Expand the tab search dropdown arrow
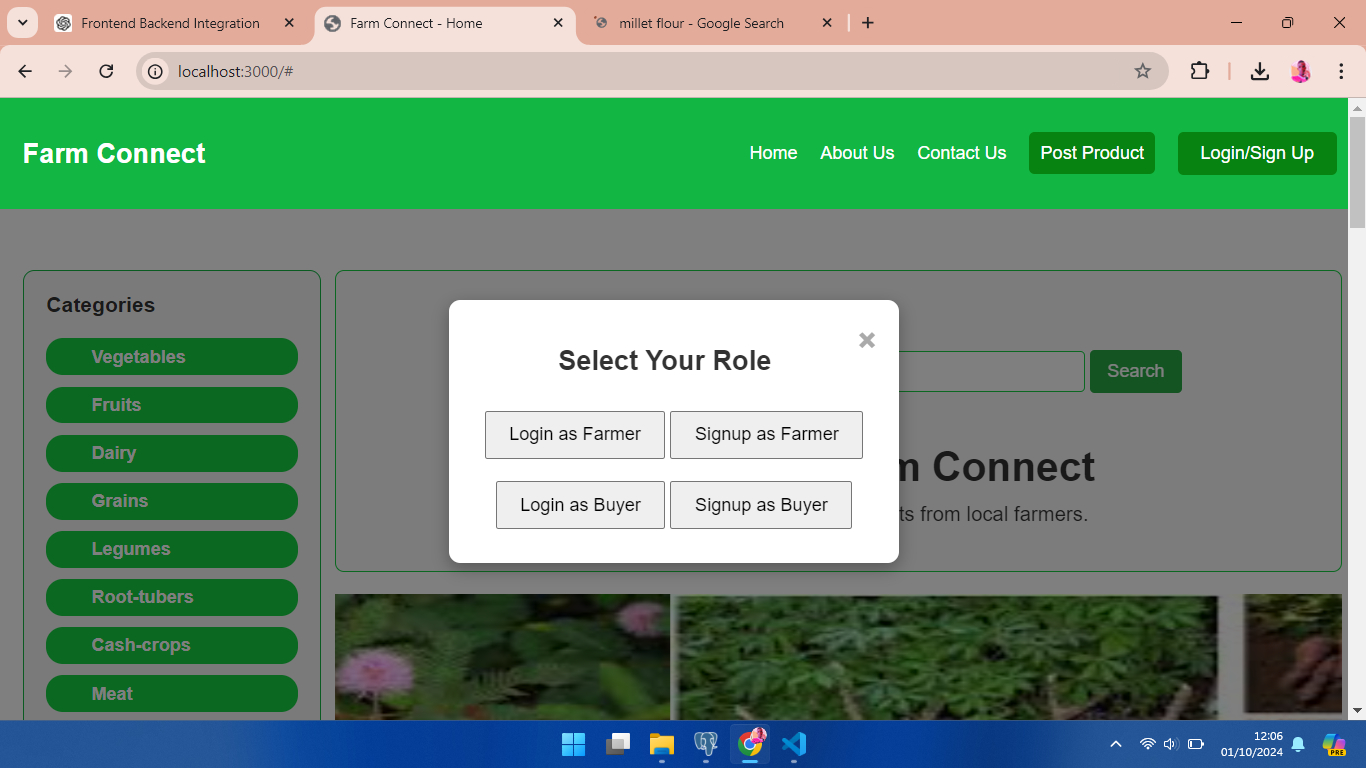This screenshot has width=1366, height=768. [x=22, y=23]
